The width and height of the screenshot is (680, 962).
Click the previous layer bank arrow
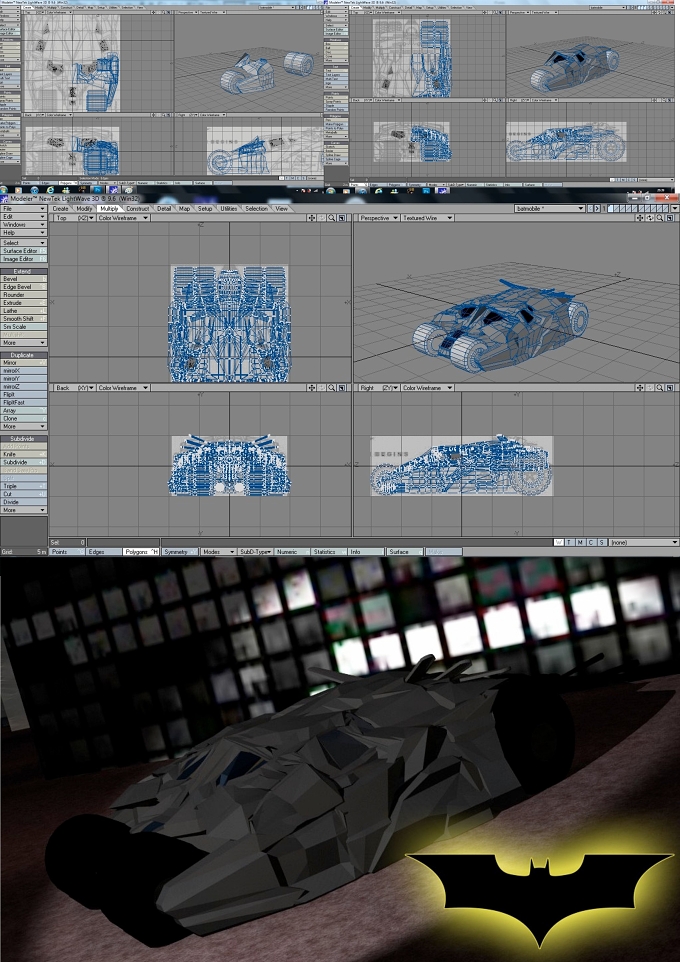click(x=590, y=209)
